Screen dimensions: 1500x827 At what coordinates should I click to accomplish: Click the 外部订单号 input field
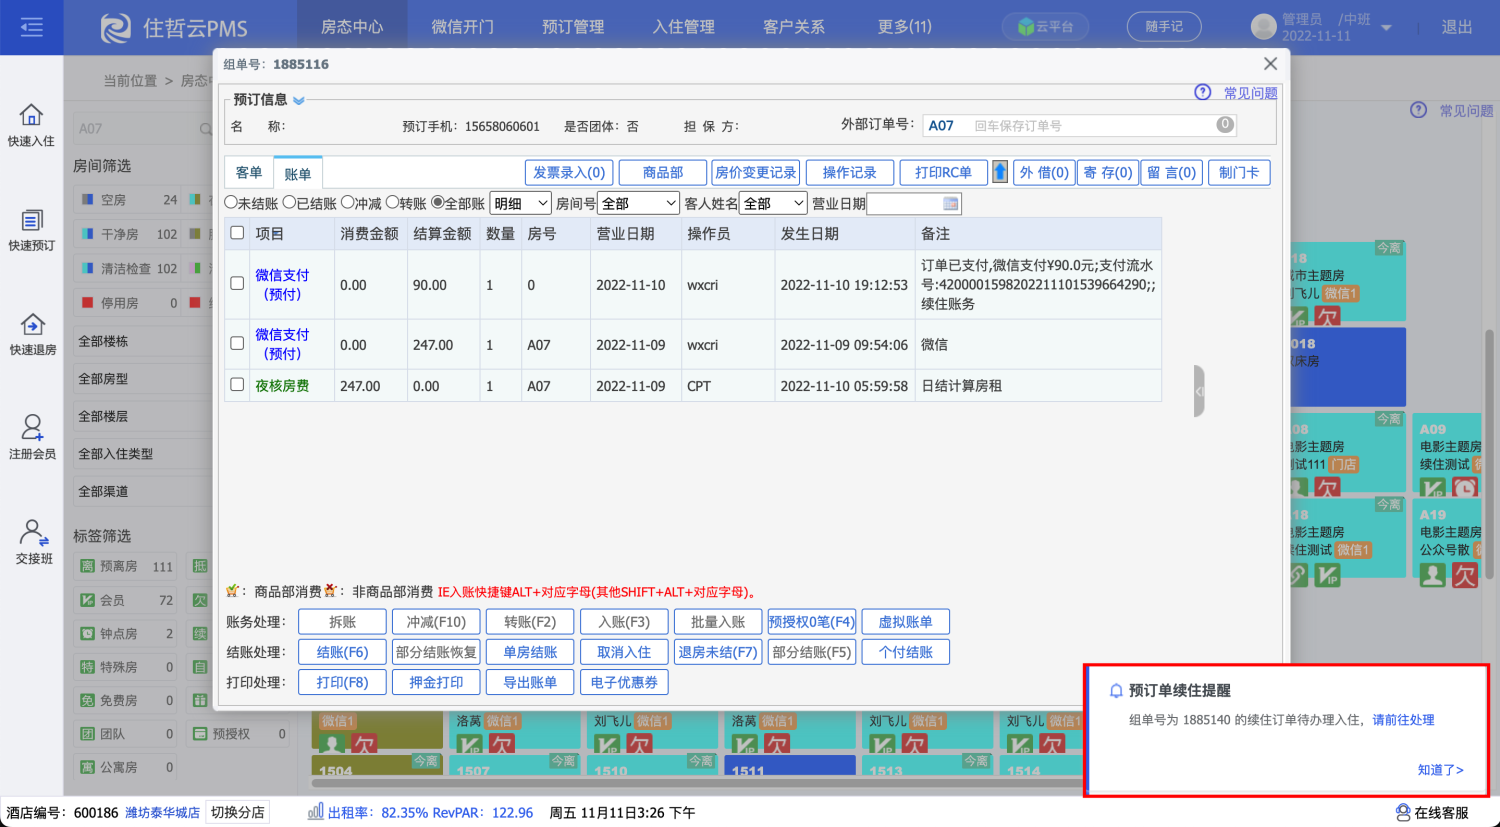coord(1080,125)
